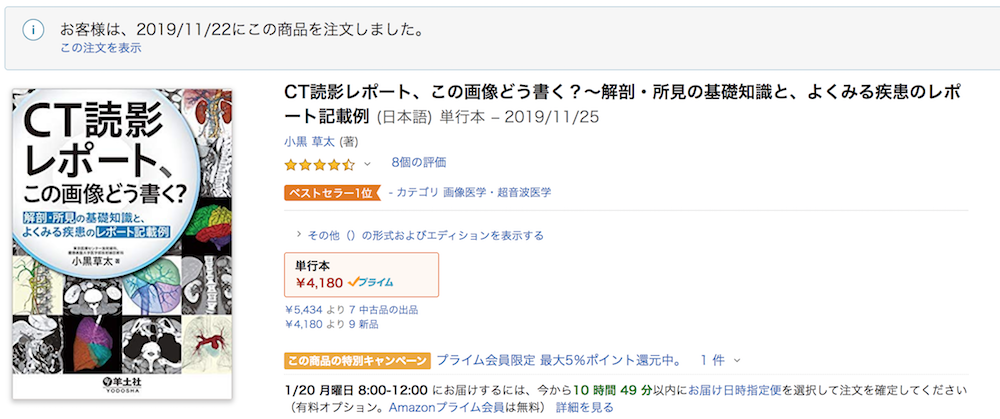Viewport: 1000px width, 419px height.
Task: Expand the rating breakdown chevron
Action: click(x=367, y=165)
